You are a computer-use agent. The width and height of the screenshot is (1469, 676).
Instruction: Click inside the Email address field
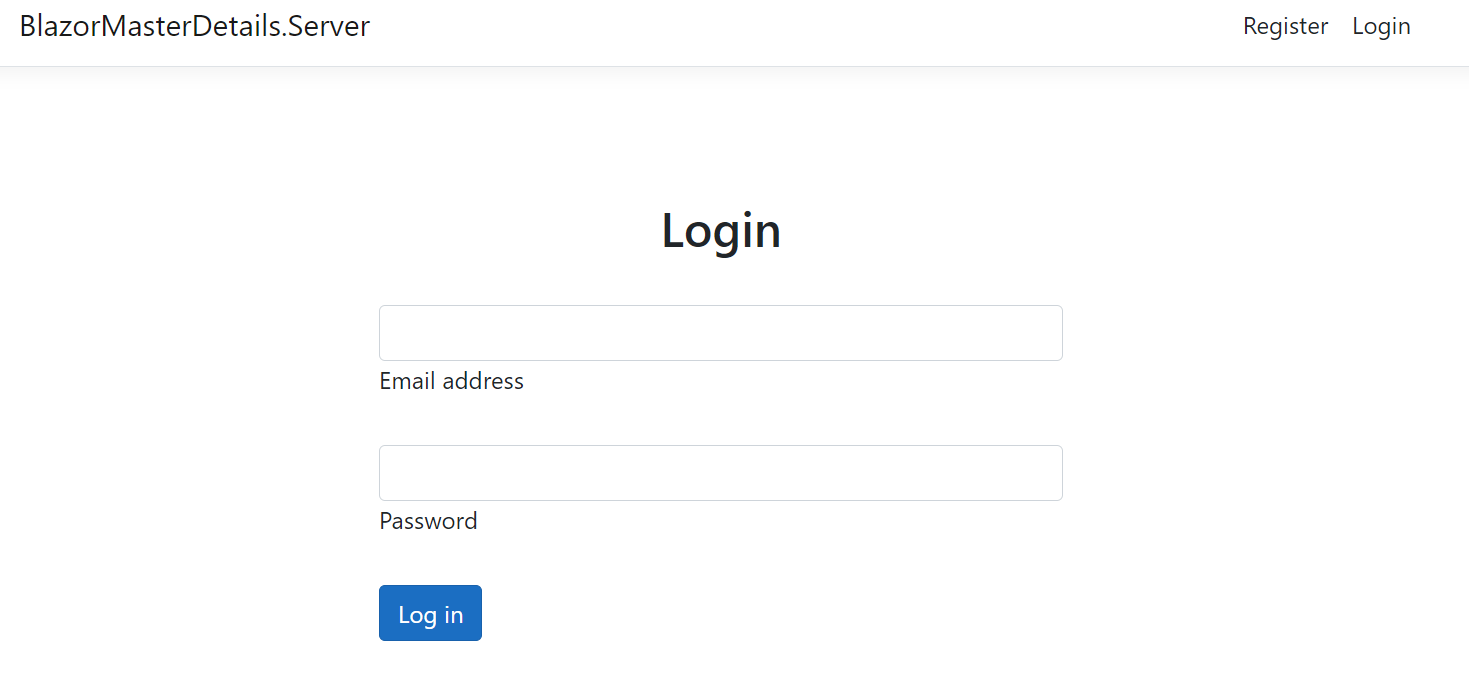(x=720, y=332)
